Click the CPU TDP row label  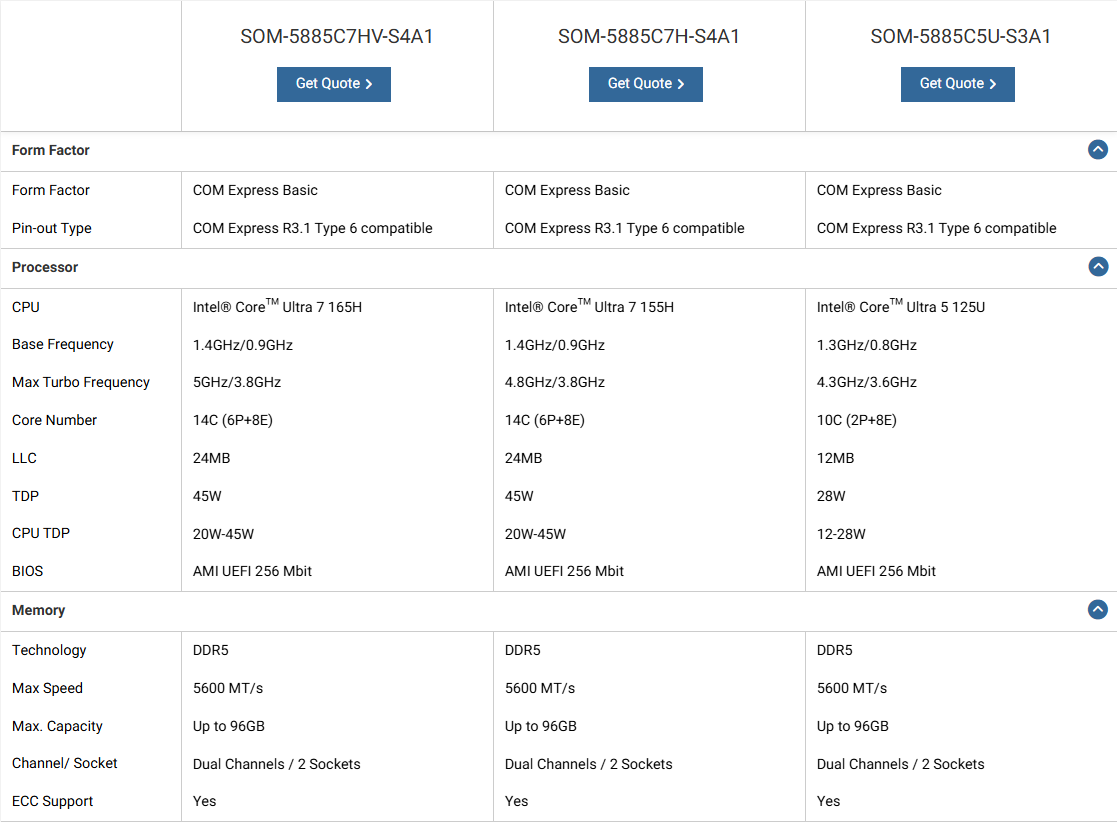41,533
